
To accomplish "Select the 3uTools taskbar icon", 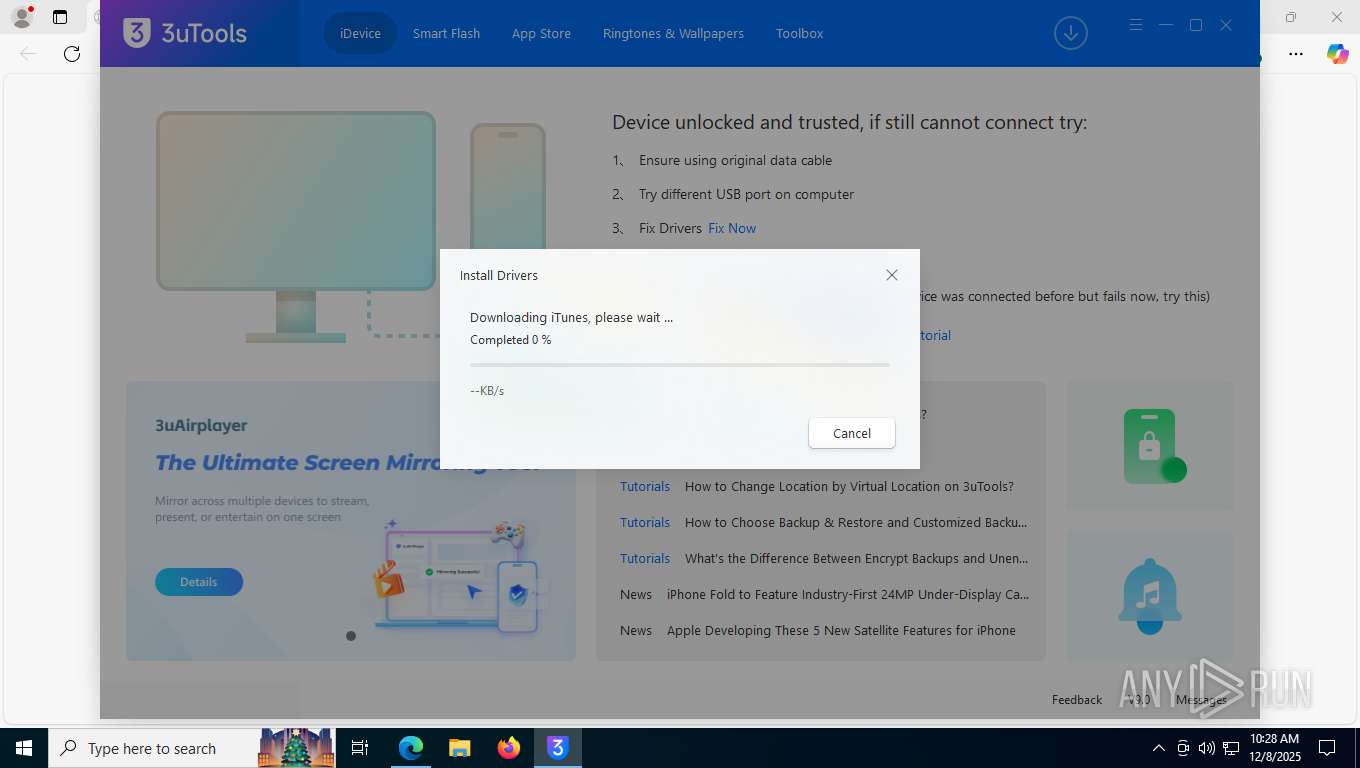I will point(558,748).
